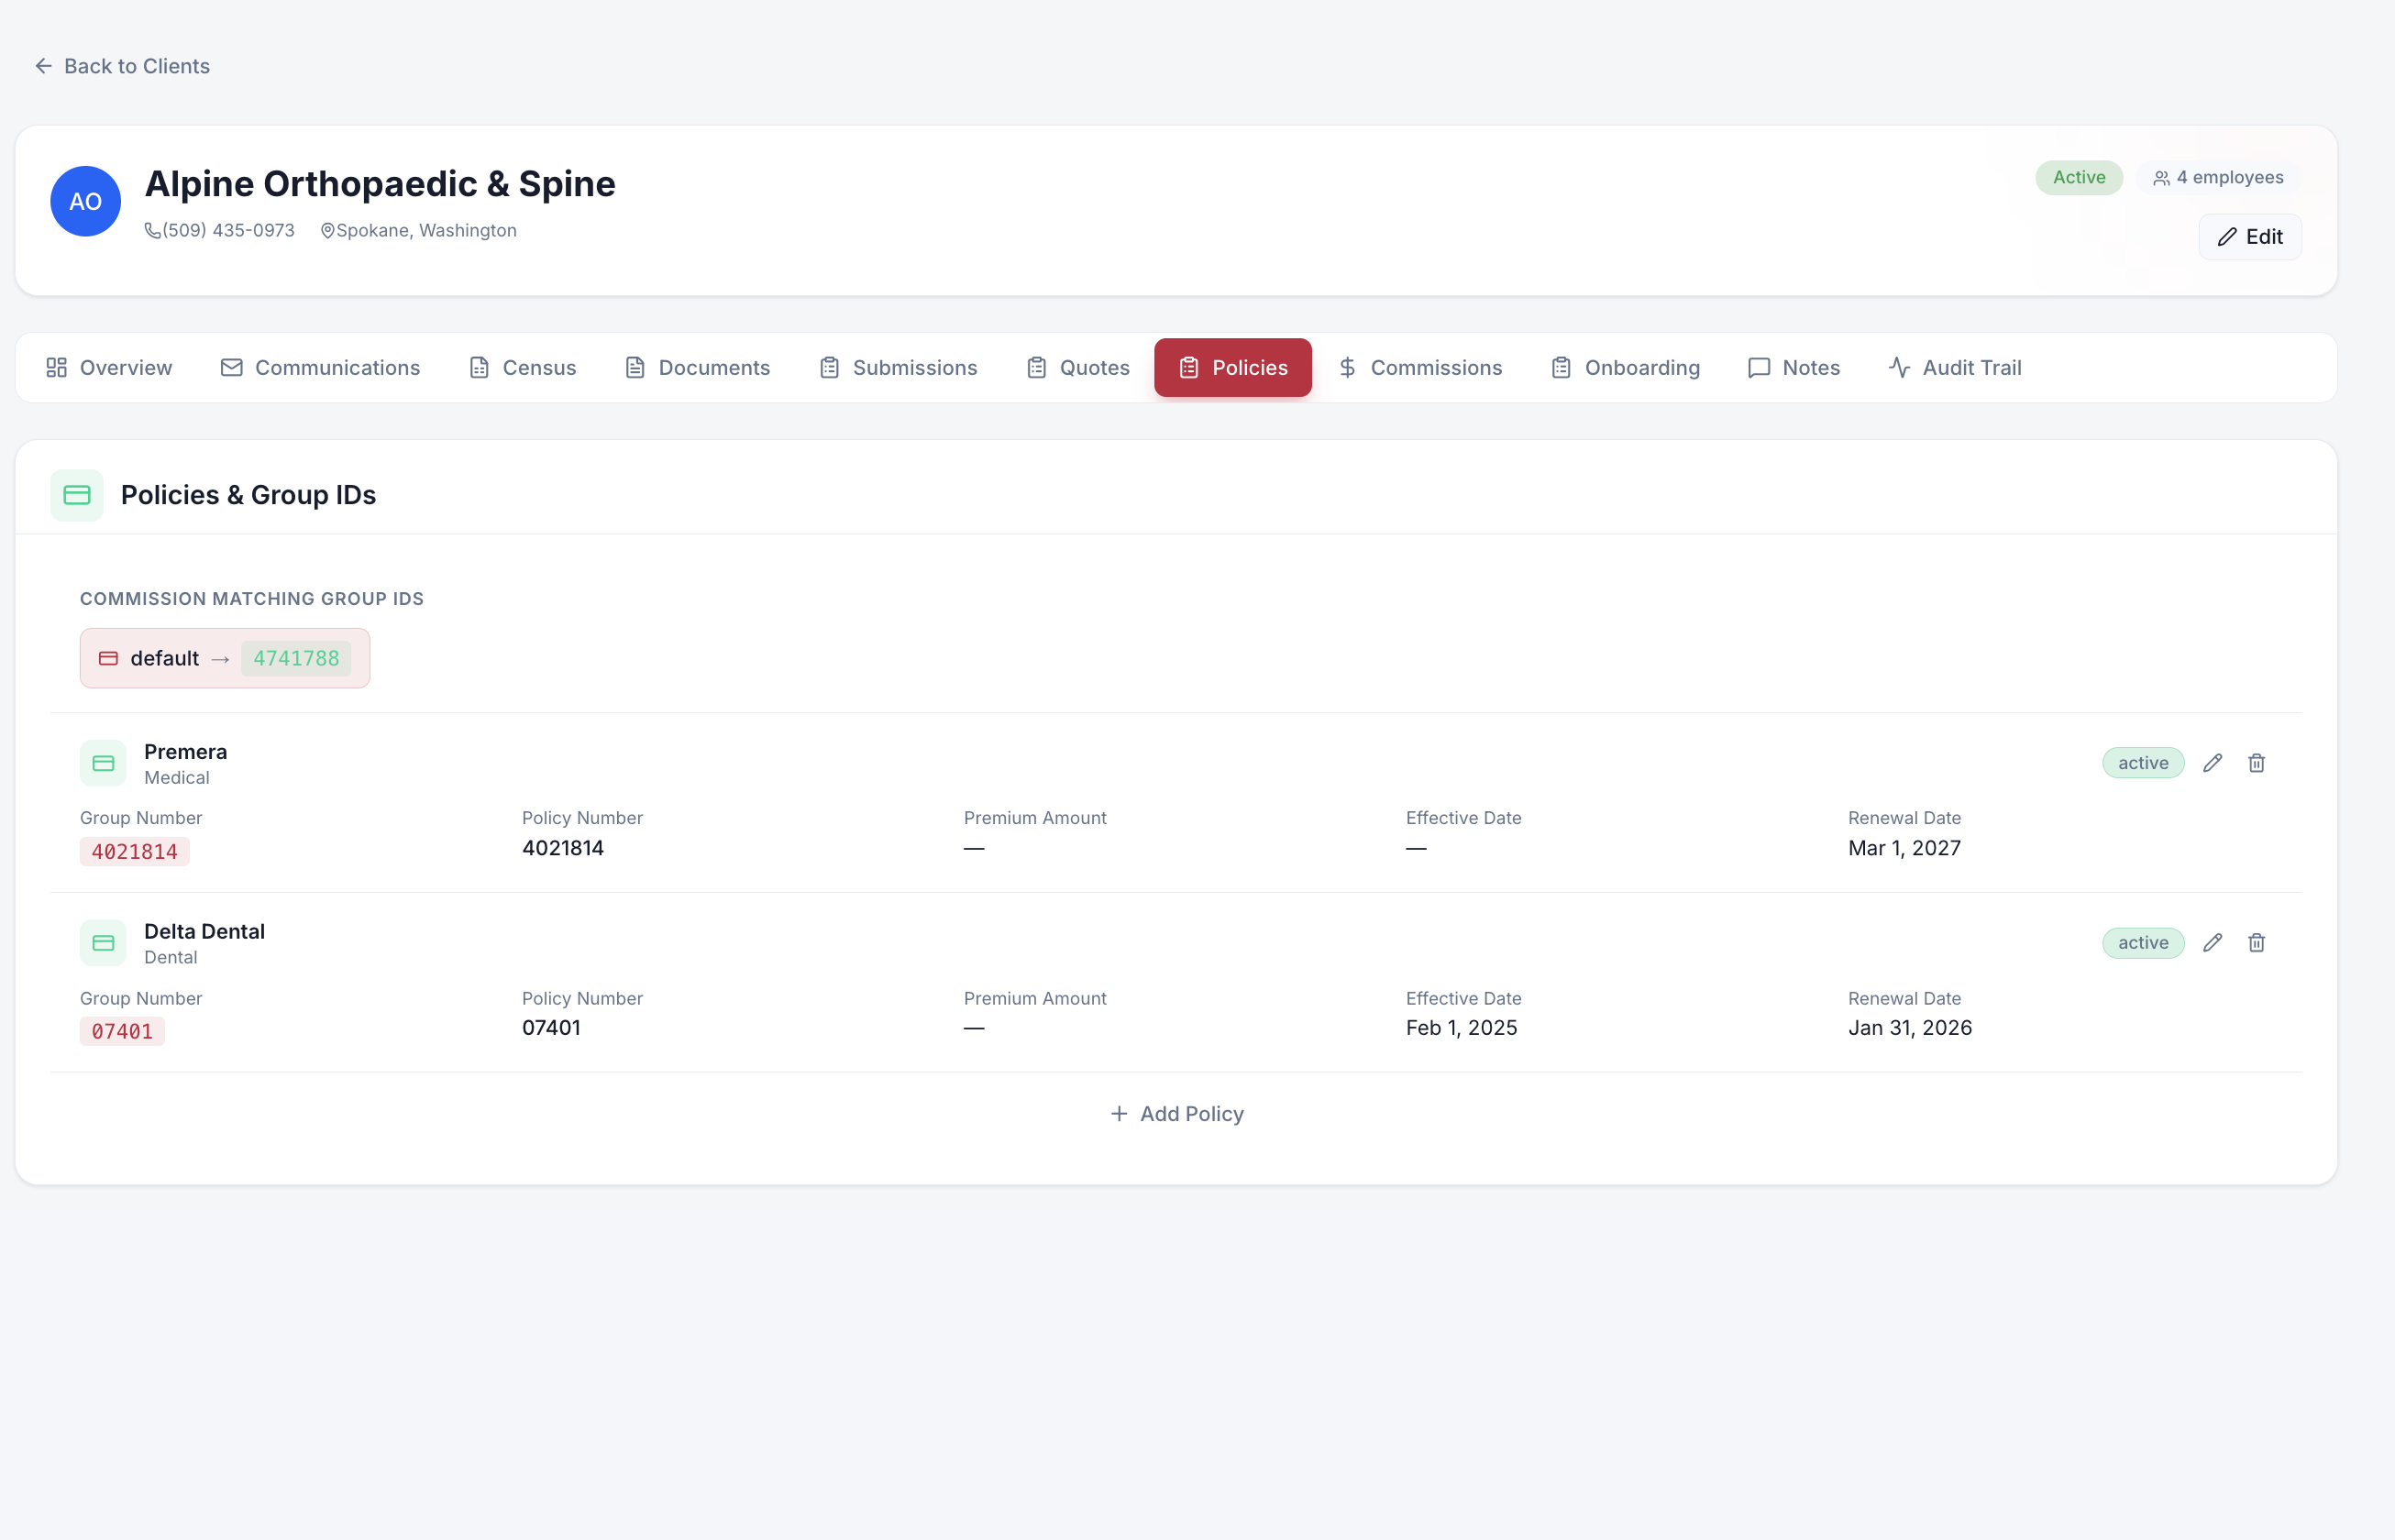Open the Audit Trail tab
The height and width of the screenshot is (1540, 2395).
tap(1955, 368)
